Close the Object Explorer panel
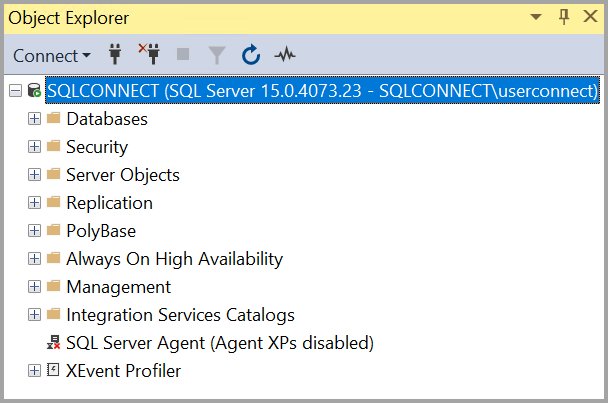 click(591, 16)
